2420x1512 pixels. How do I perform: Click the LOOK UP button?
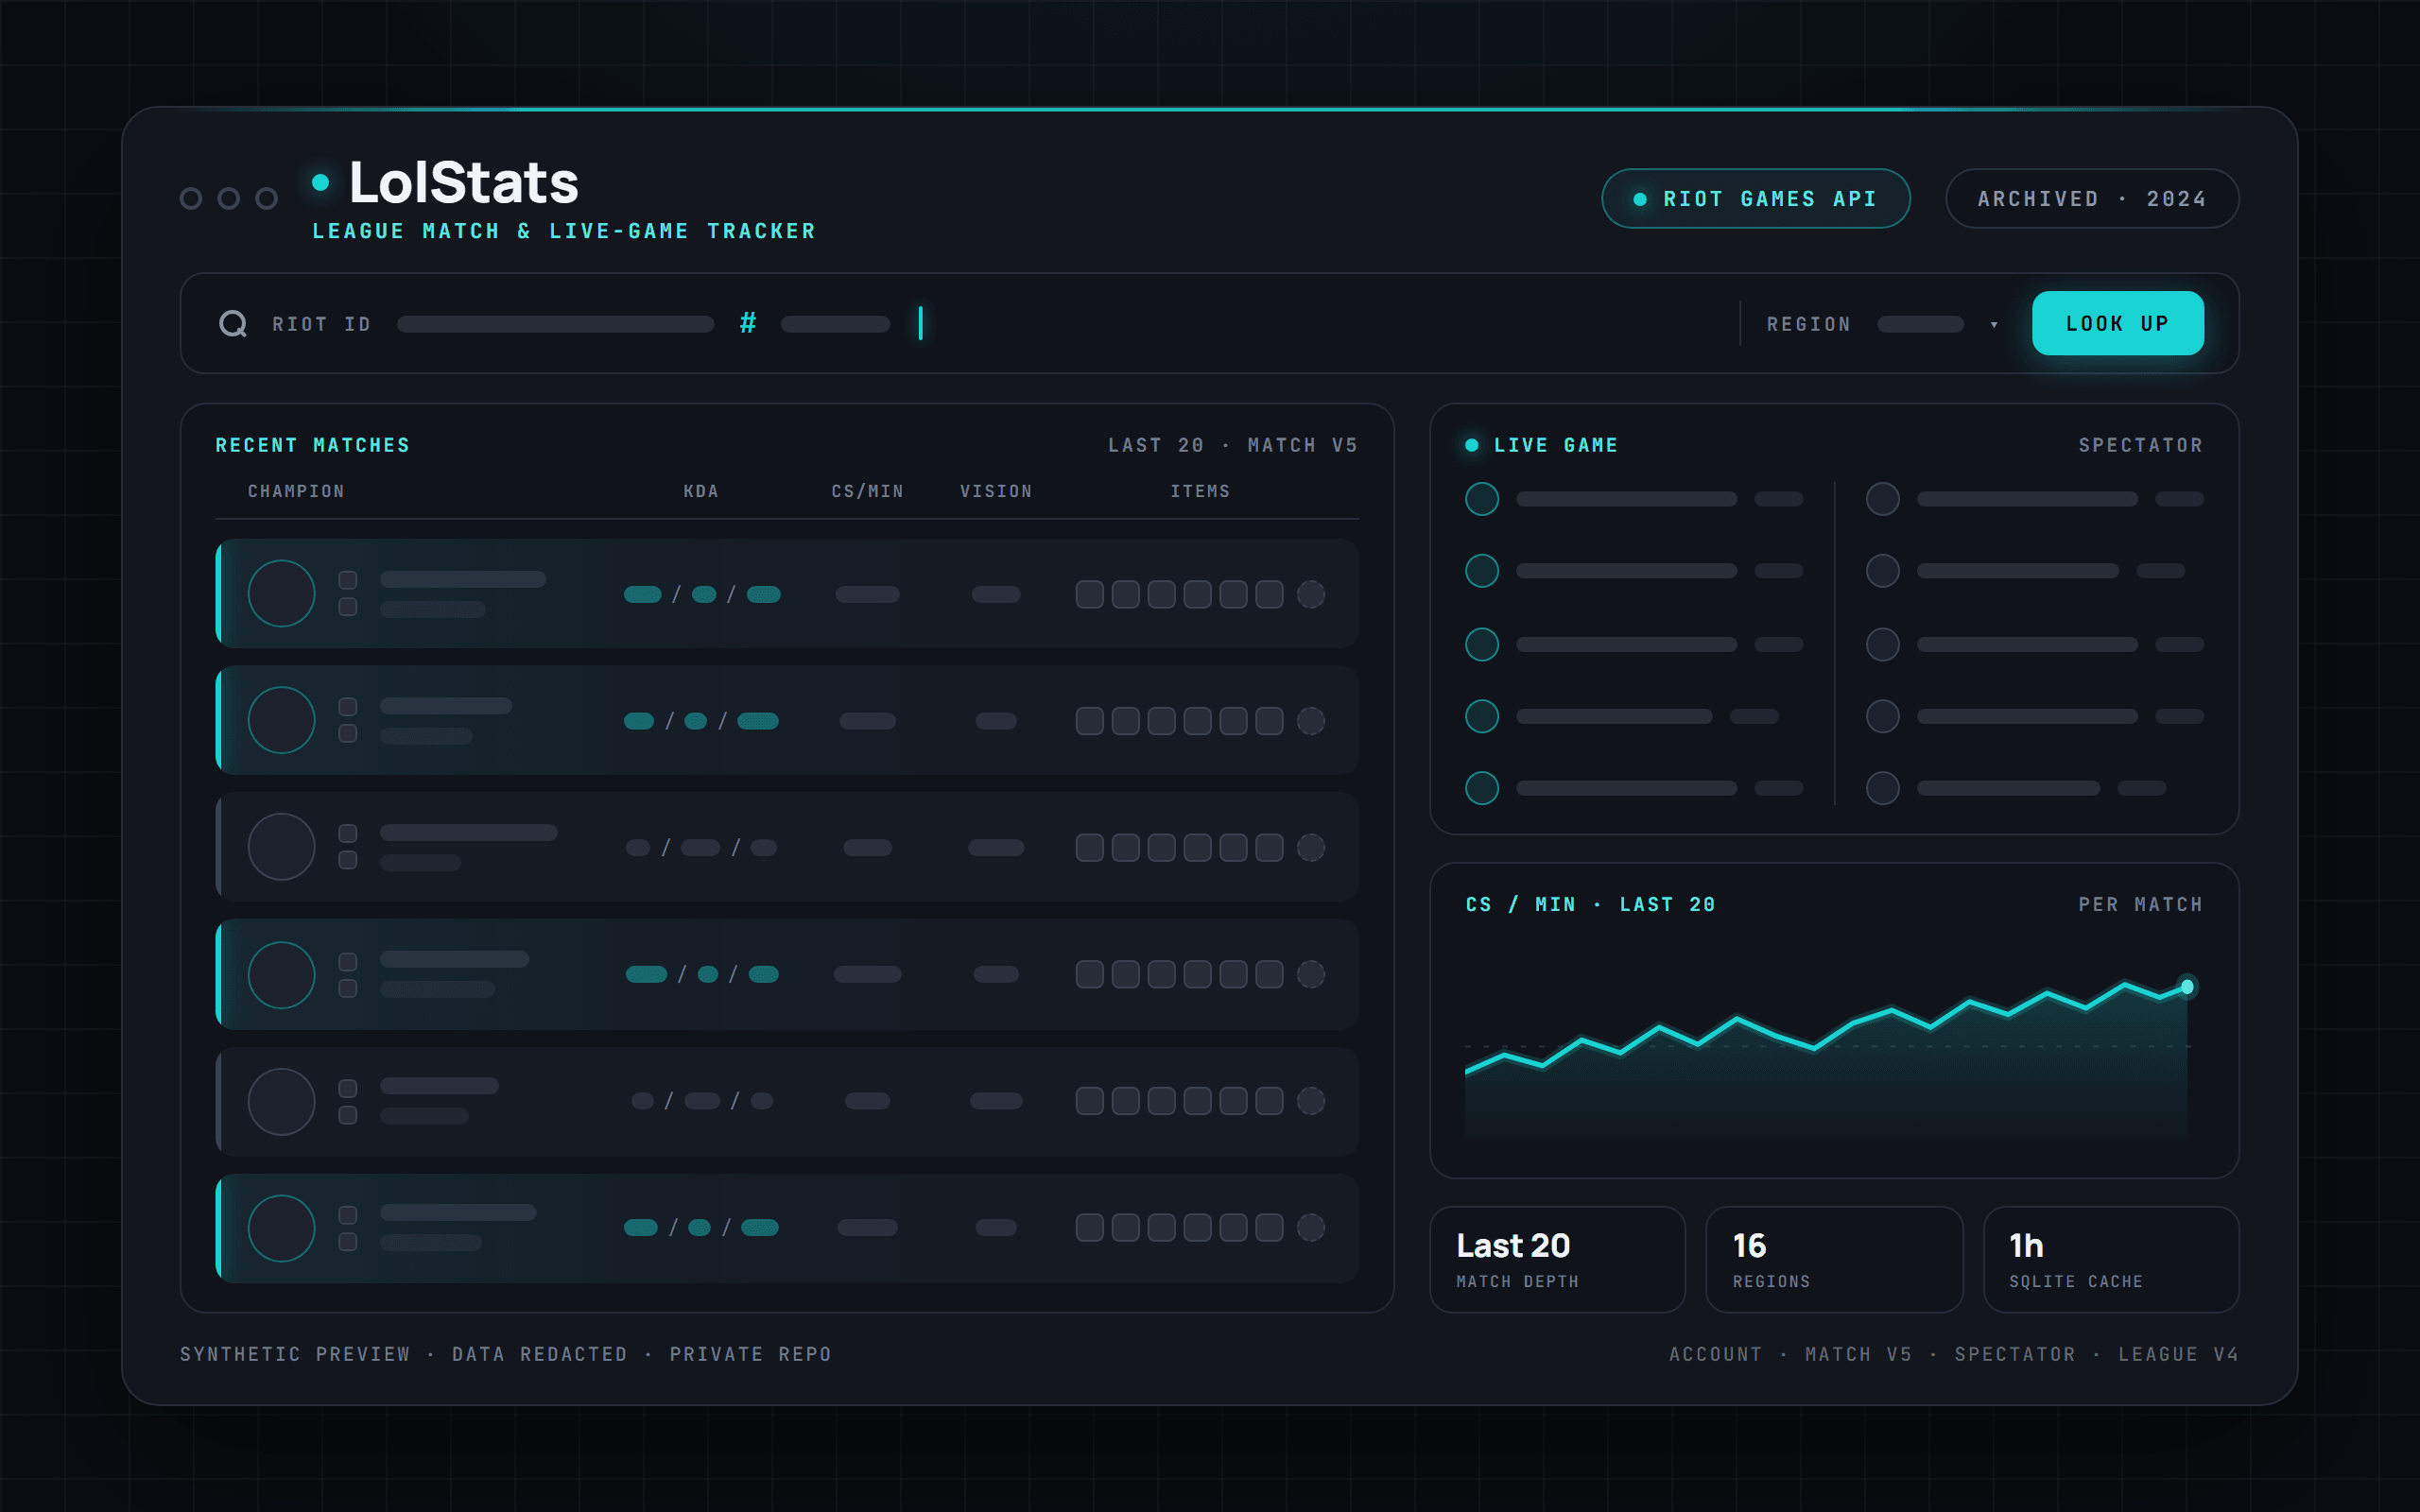(x=2117, y=323)
